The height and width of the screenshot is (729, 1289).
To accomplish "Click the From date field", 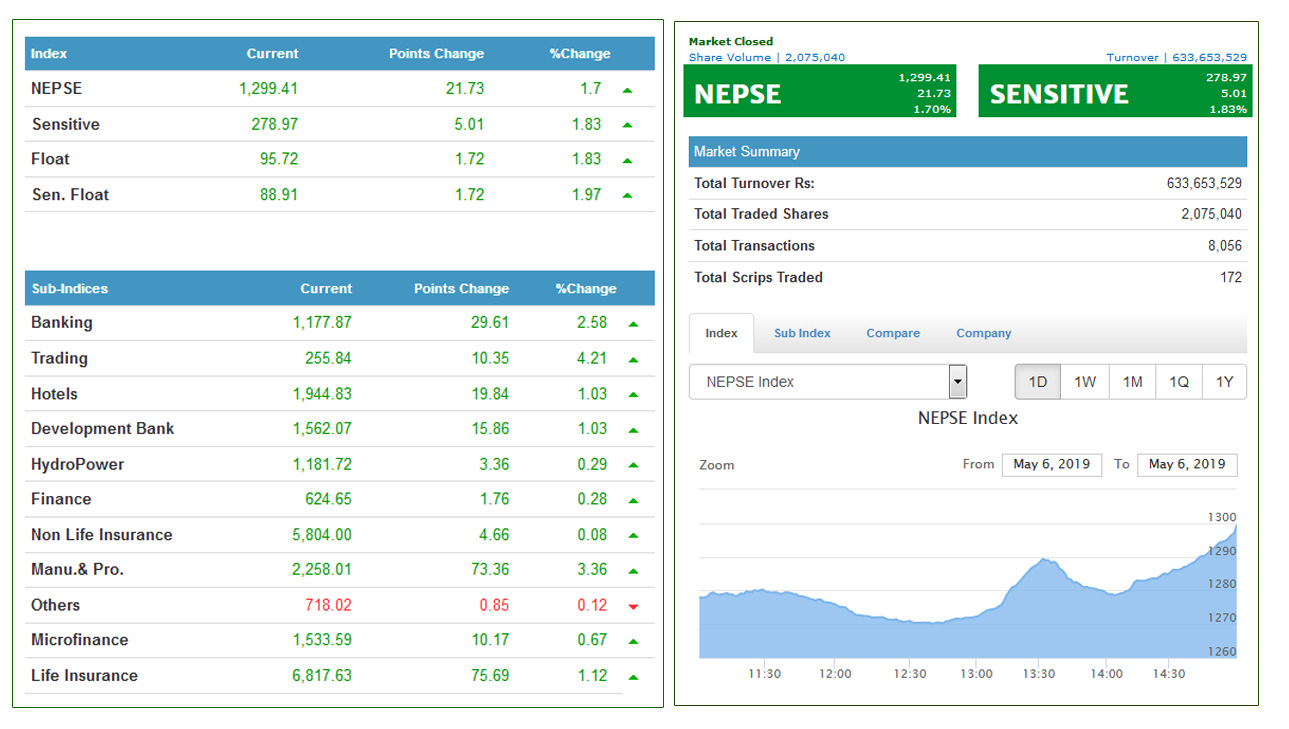I will [1052, 464].
